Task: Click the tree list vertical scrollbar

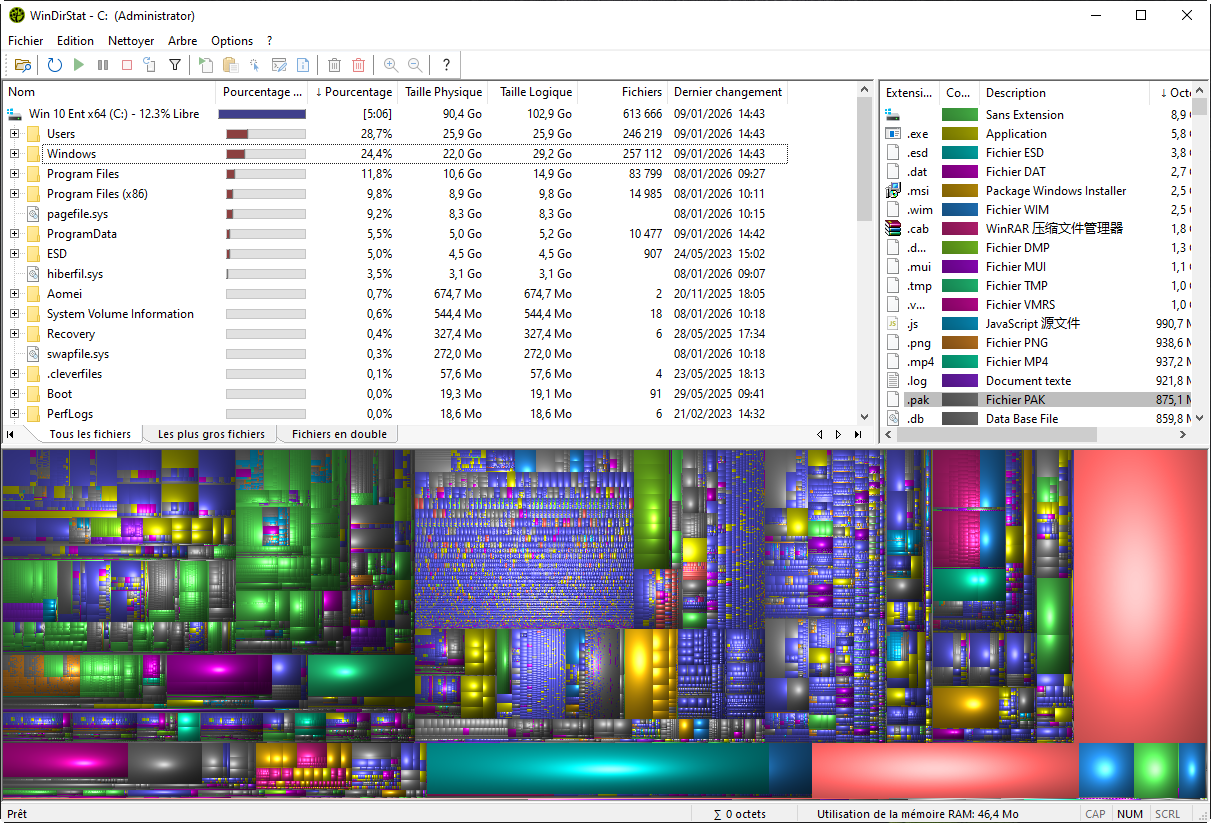Action: [x=865, y=254]
